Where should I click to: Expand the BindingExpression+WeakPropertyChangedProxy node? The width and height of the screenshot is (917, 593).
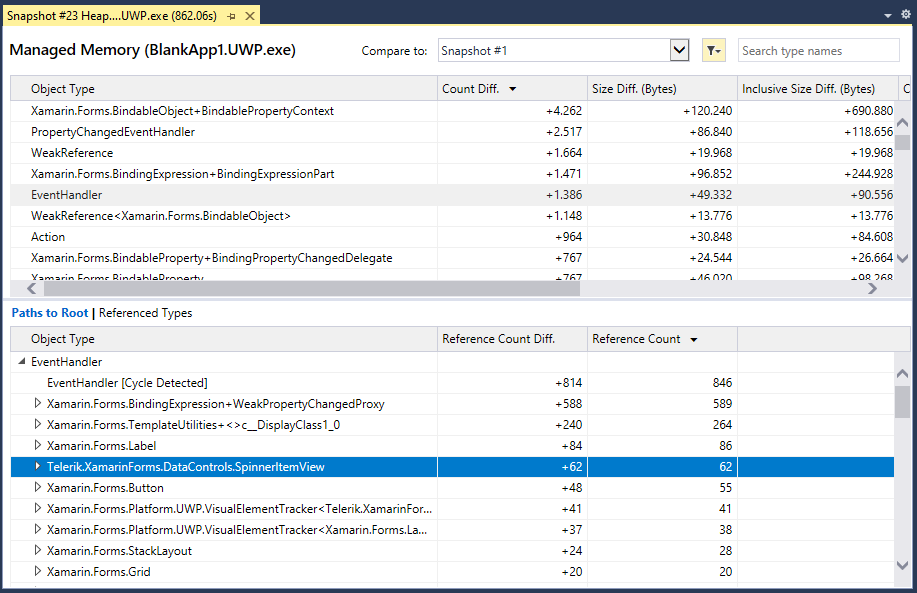tap(37, 404)
